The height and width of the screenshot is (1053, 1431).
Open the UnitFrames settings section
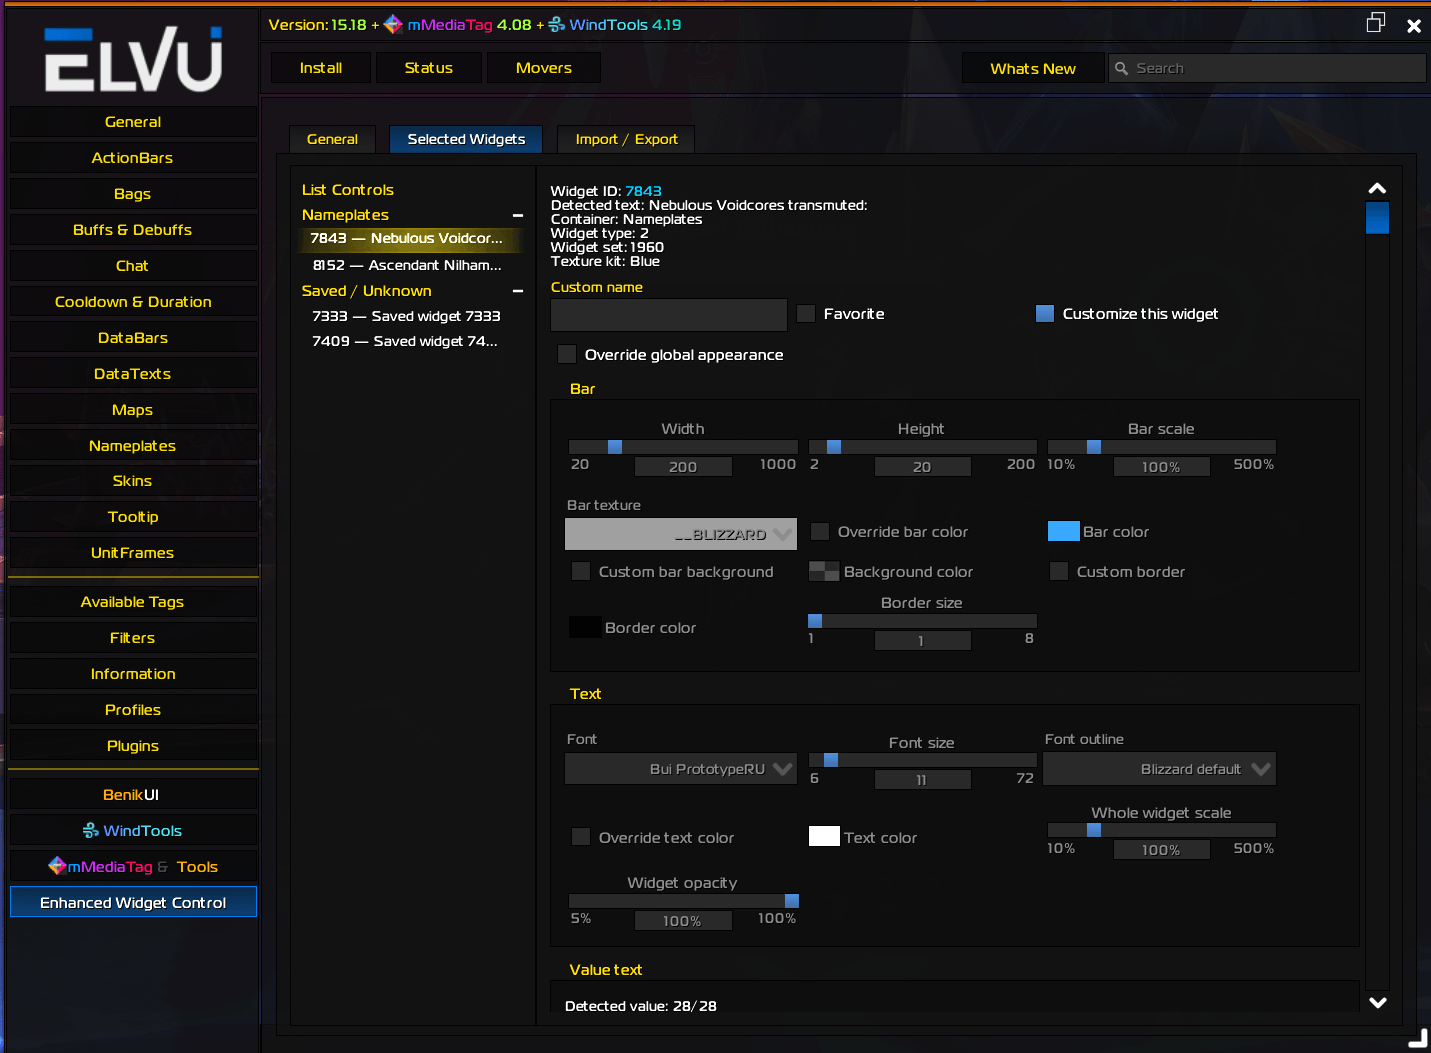click(x=133, y=553)
